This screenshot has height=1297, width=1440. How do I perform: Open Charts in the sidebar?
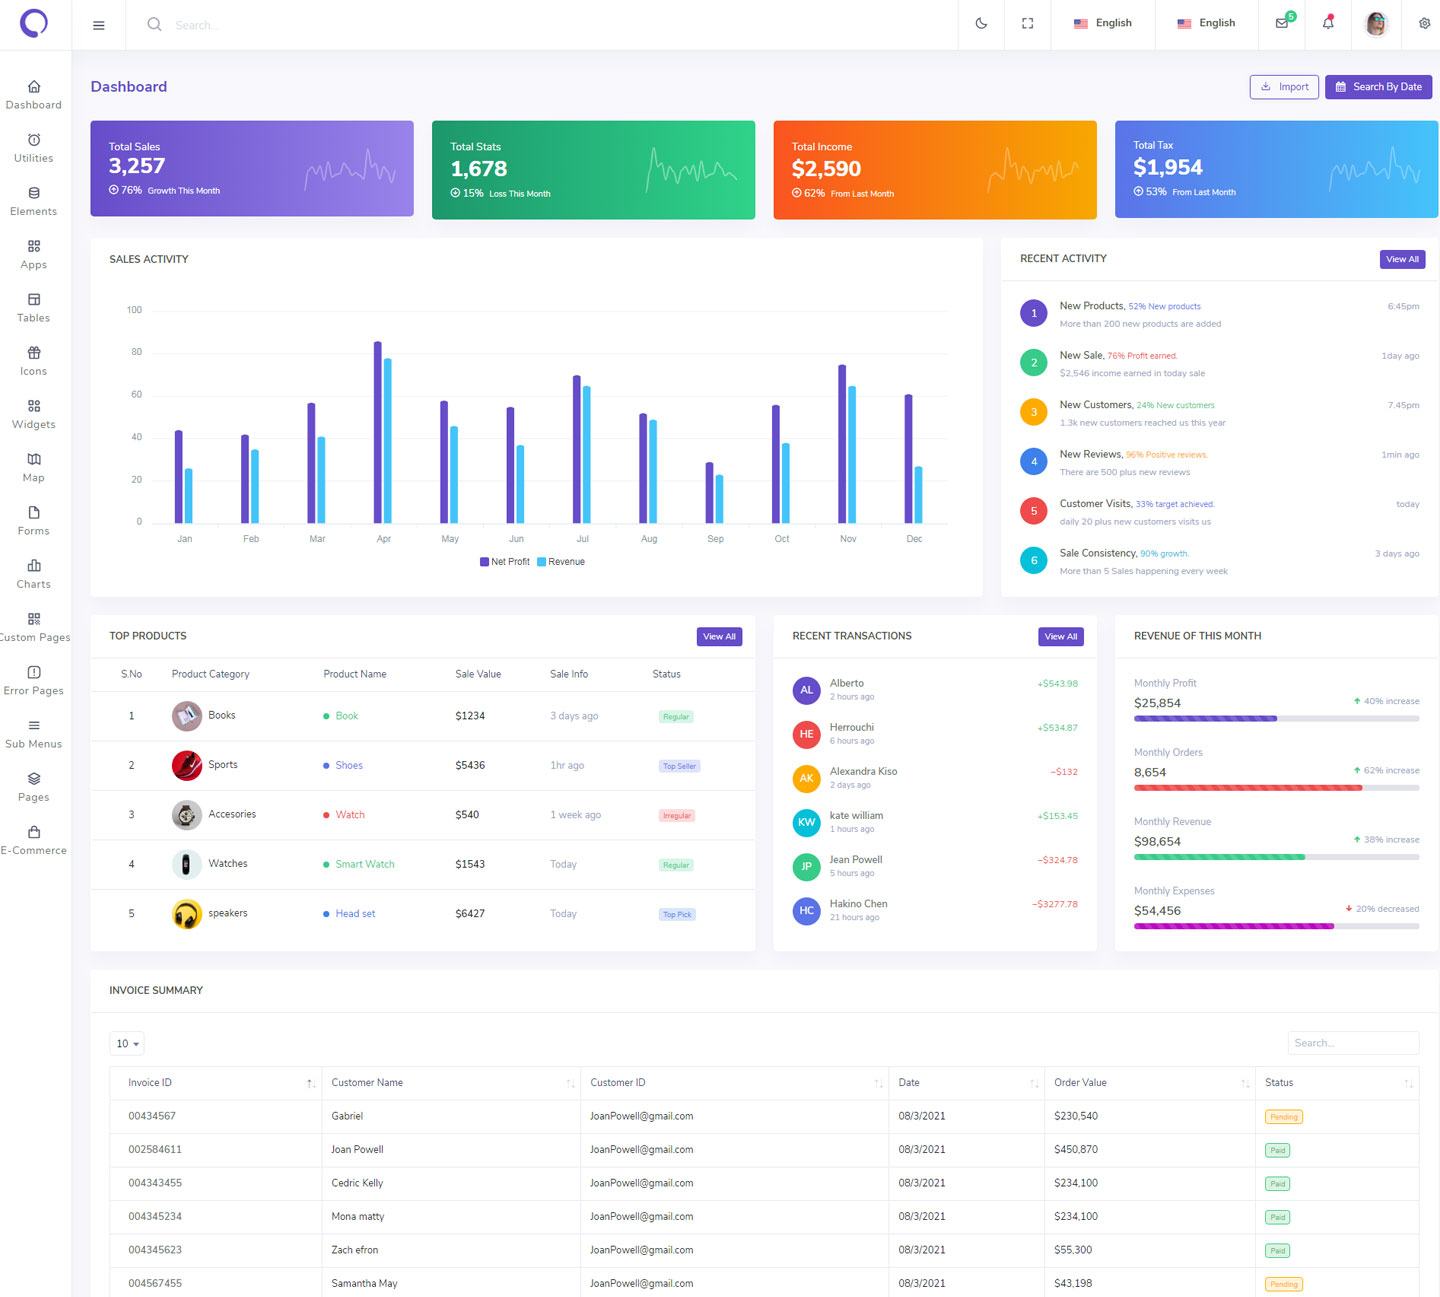(x=34, y=574)
